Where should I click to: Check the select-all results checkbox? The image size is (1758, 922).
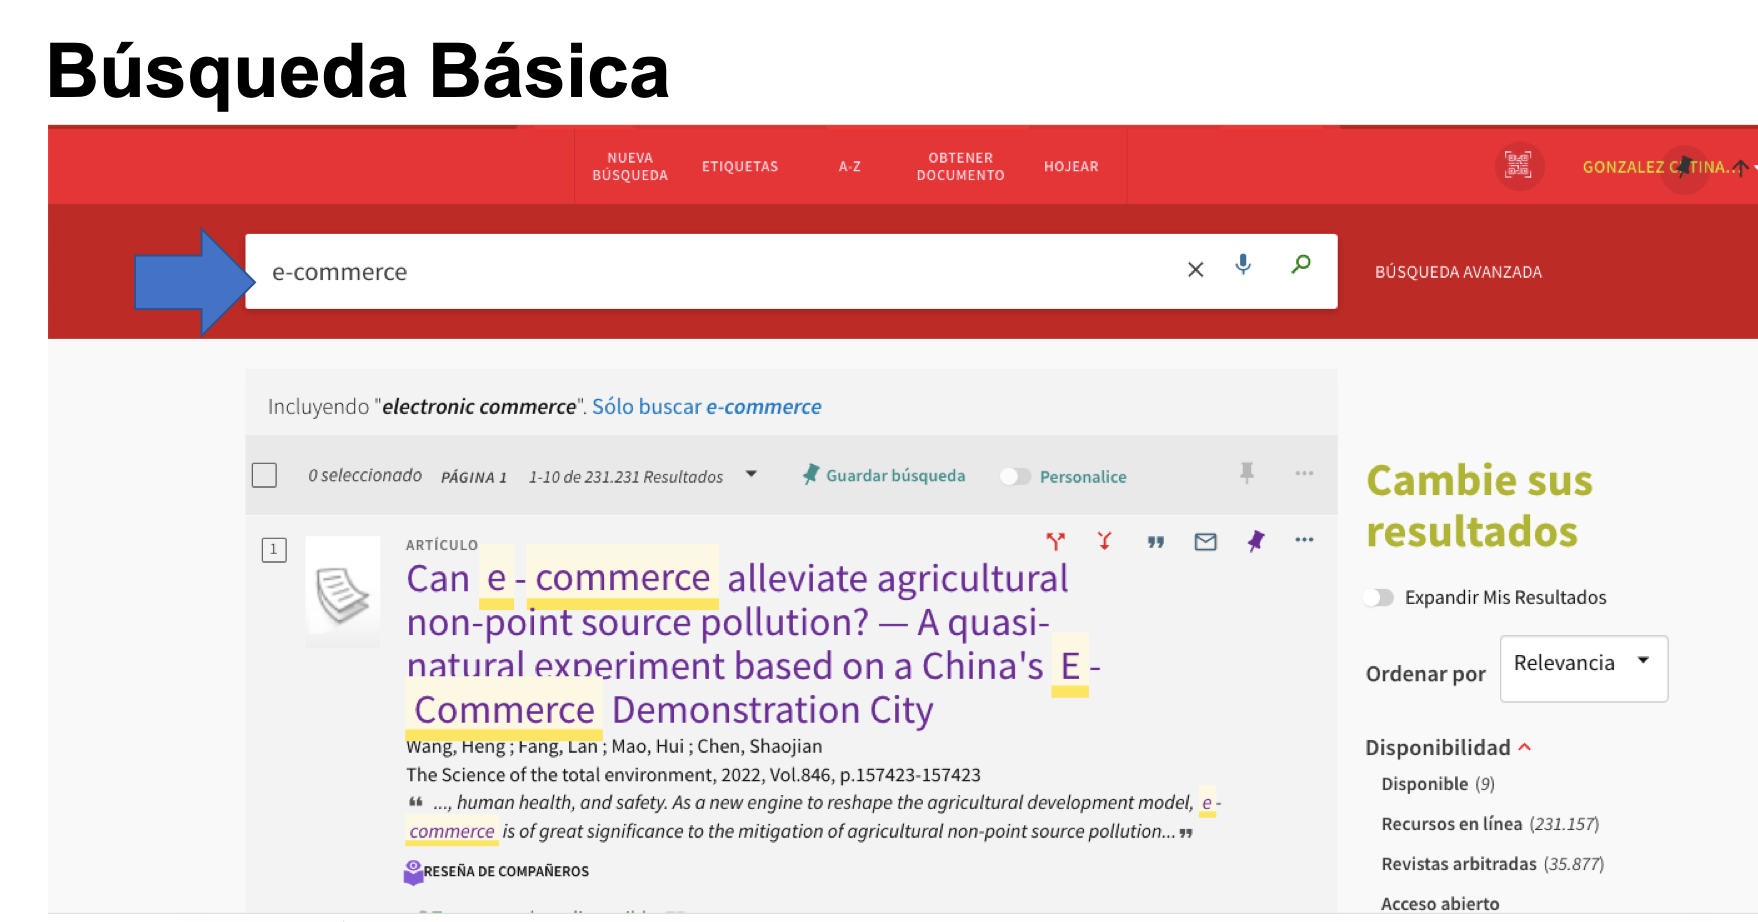coord(264,475)
